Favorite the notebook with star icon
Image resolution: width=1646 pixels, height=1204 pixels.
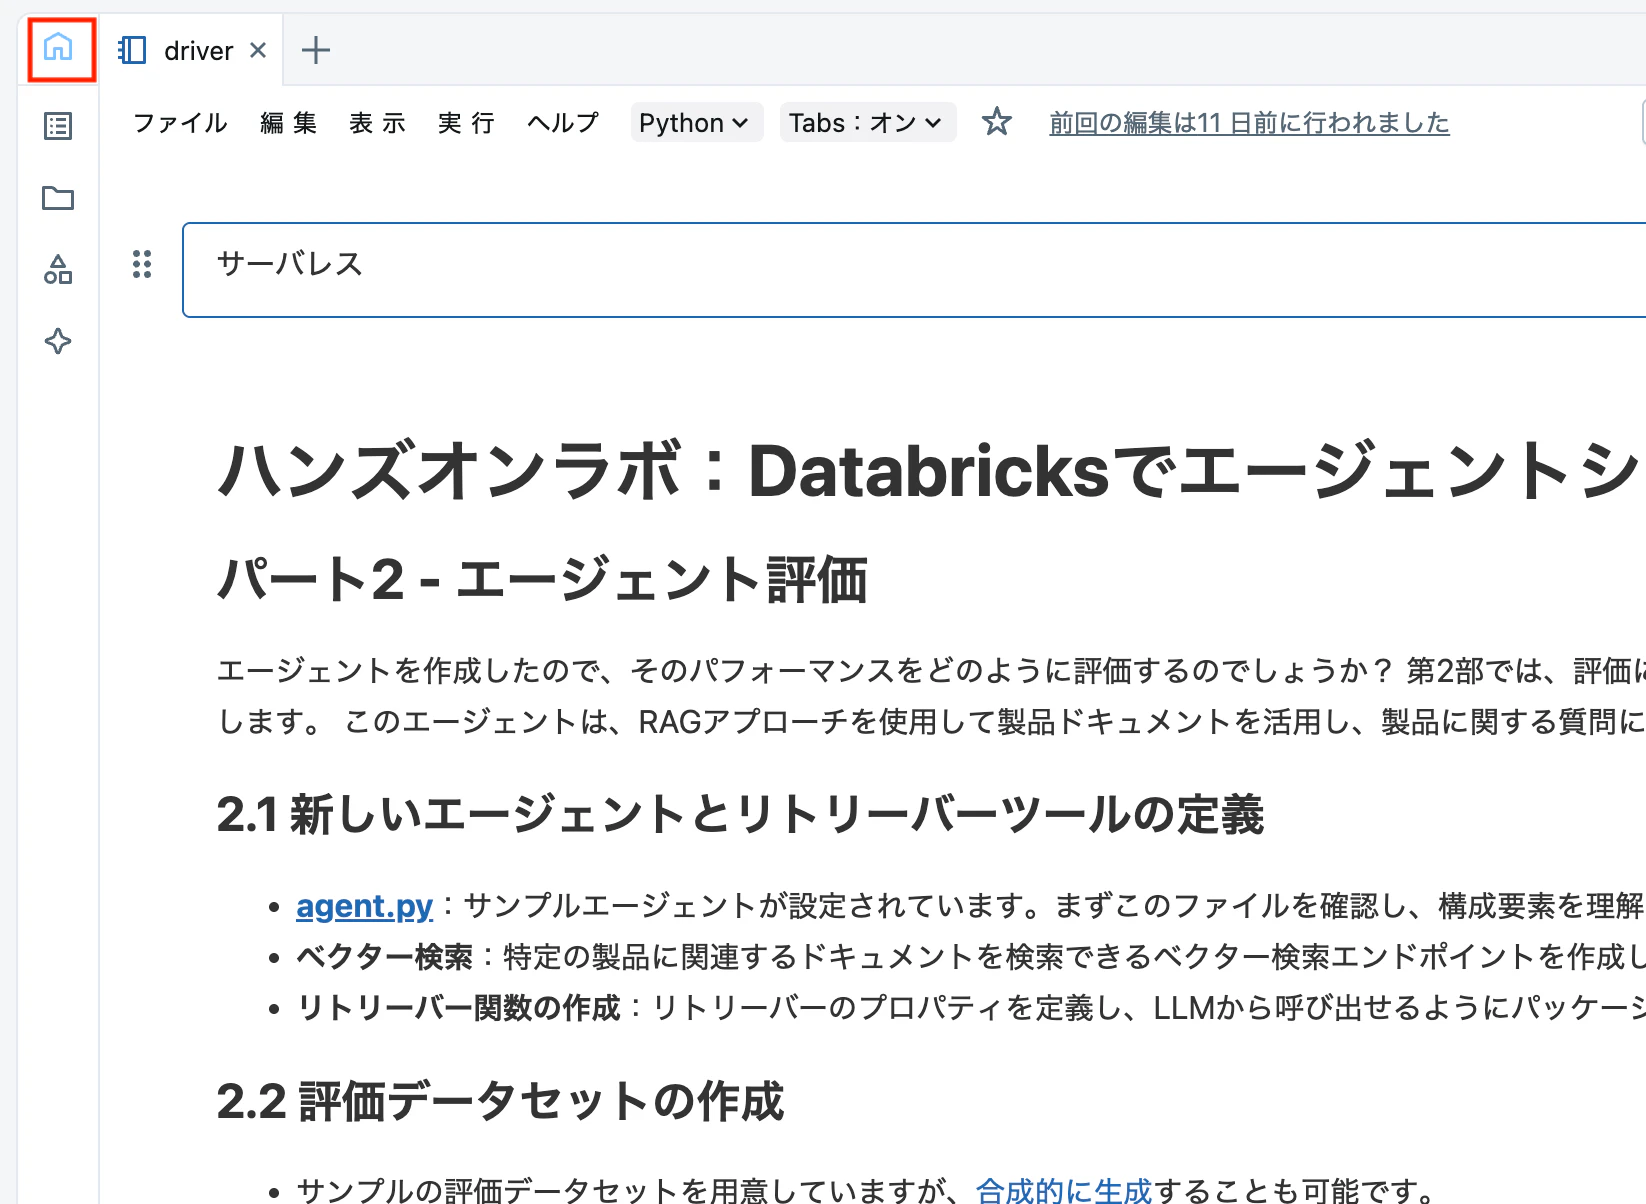997,122
